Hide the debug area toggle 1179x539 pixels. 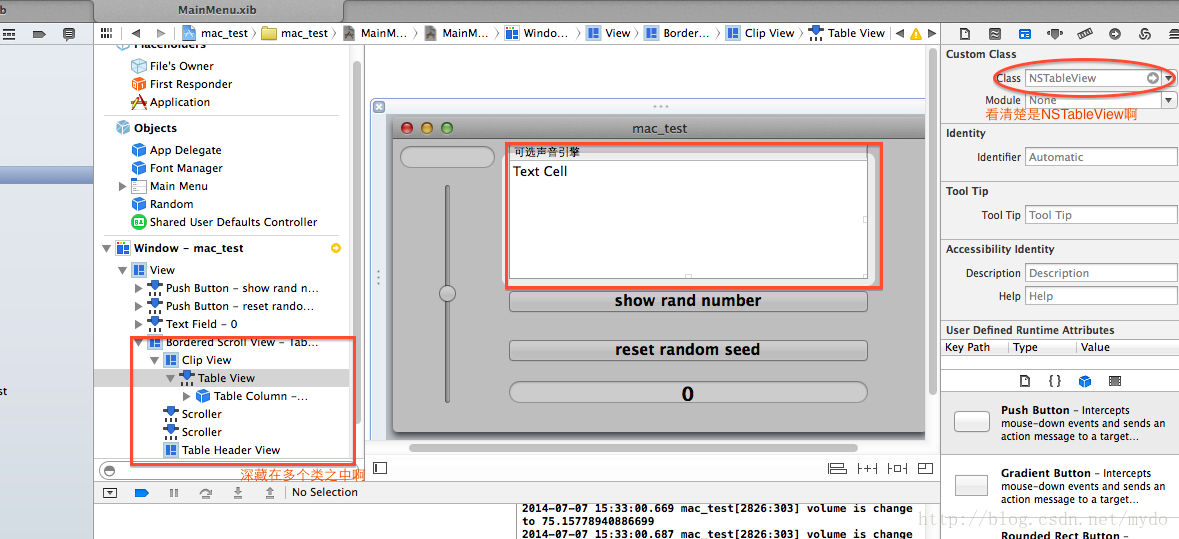coord(111,492)
